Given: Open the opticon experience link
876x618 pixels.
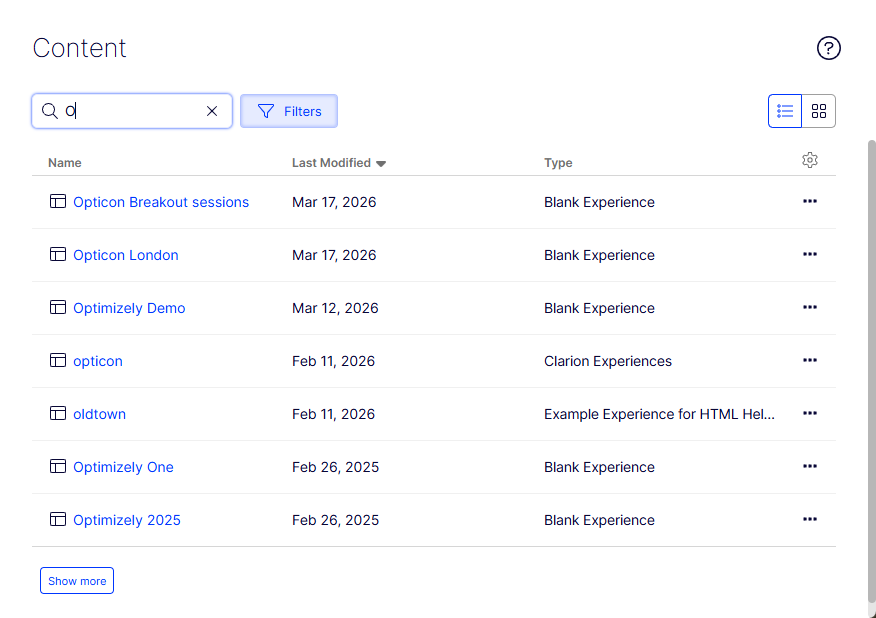Looking at the screenshot, I should point(98,361).
